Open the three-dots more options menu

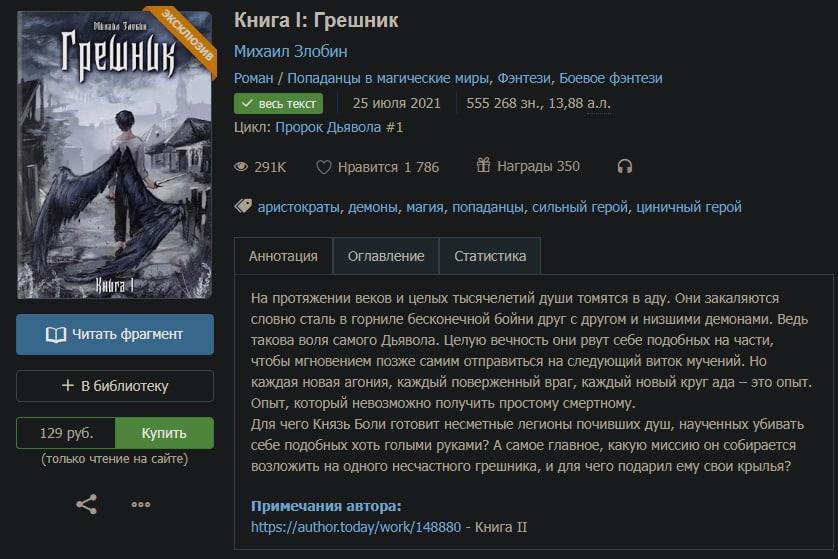[x=141, y=504]
